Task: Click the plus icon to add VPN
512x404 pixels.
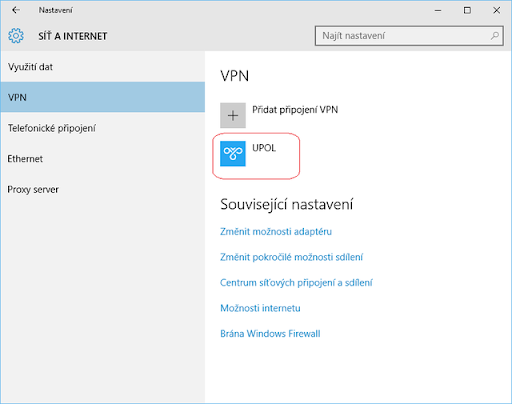Action: (233, 115)
